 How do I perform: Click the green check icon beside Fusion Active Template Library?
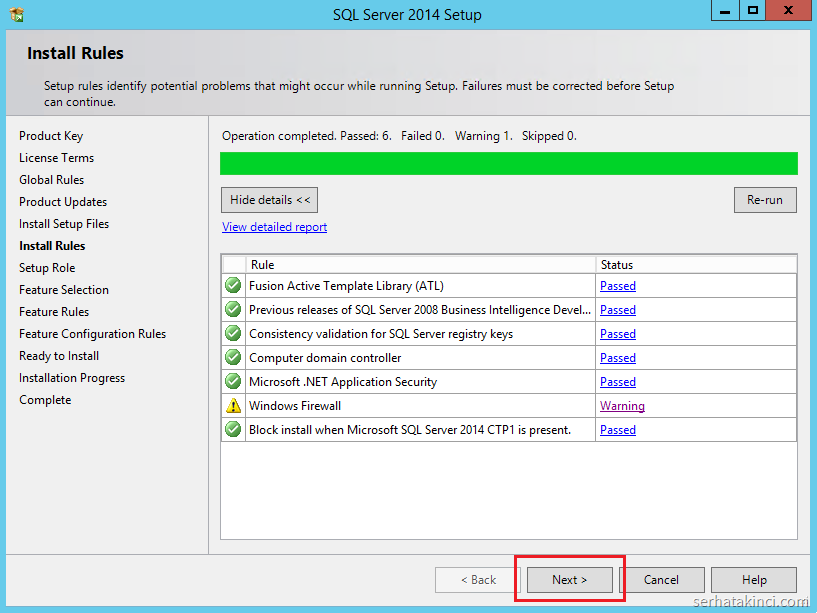[233, 286]
